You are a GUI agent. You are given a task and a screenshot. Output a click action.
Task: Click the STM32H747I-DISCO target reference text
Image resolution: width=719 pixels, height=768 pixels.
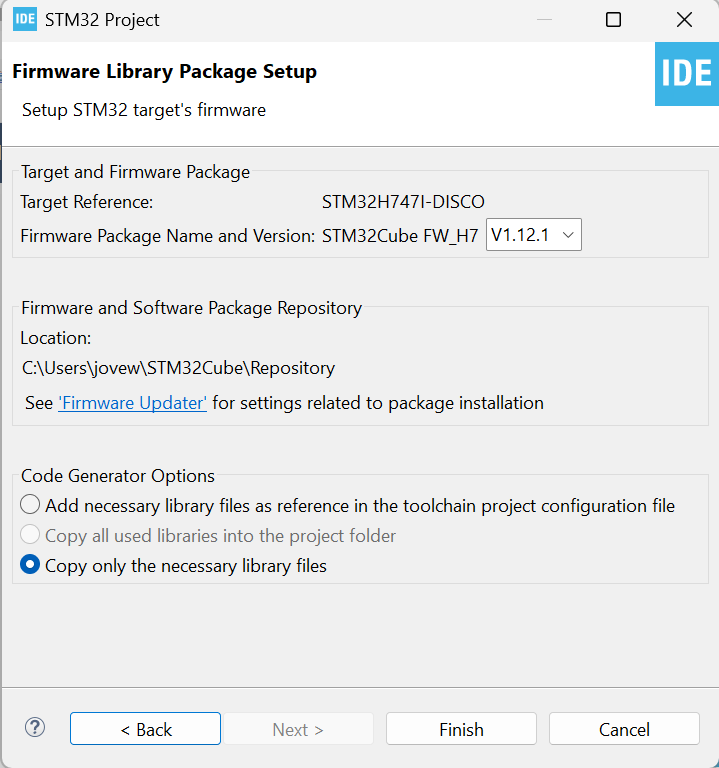click(x=403, y=202)
